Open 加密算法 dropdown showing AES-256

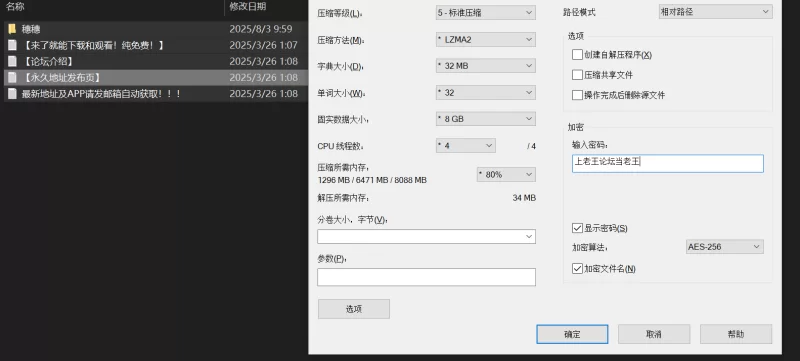tap(724, 247)
